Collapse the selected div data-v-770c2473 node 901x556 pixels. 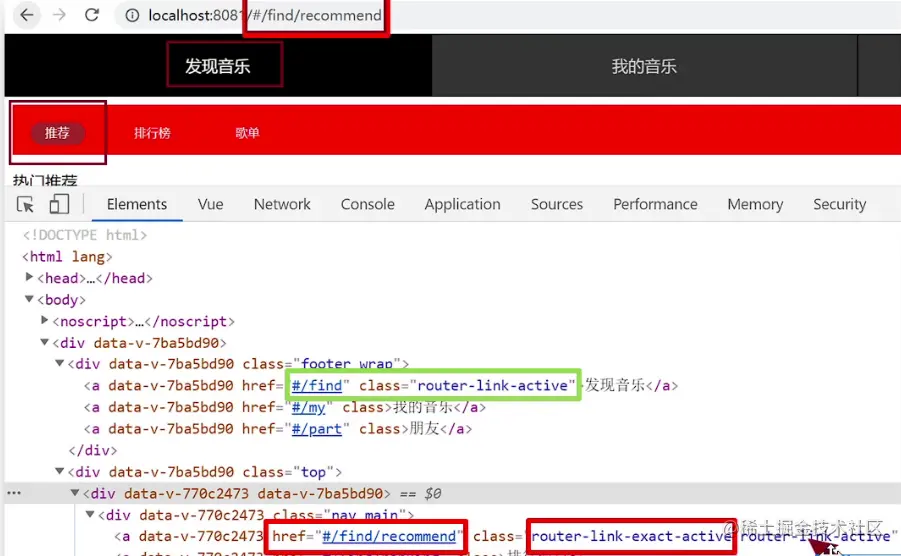[x=75, y=493]
